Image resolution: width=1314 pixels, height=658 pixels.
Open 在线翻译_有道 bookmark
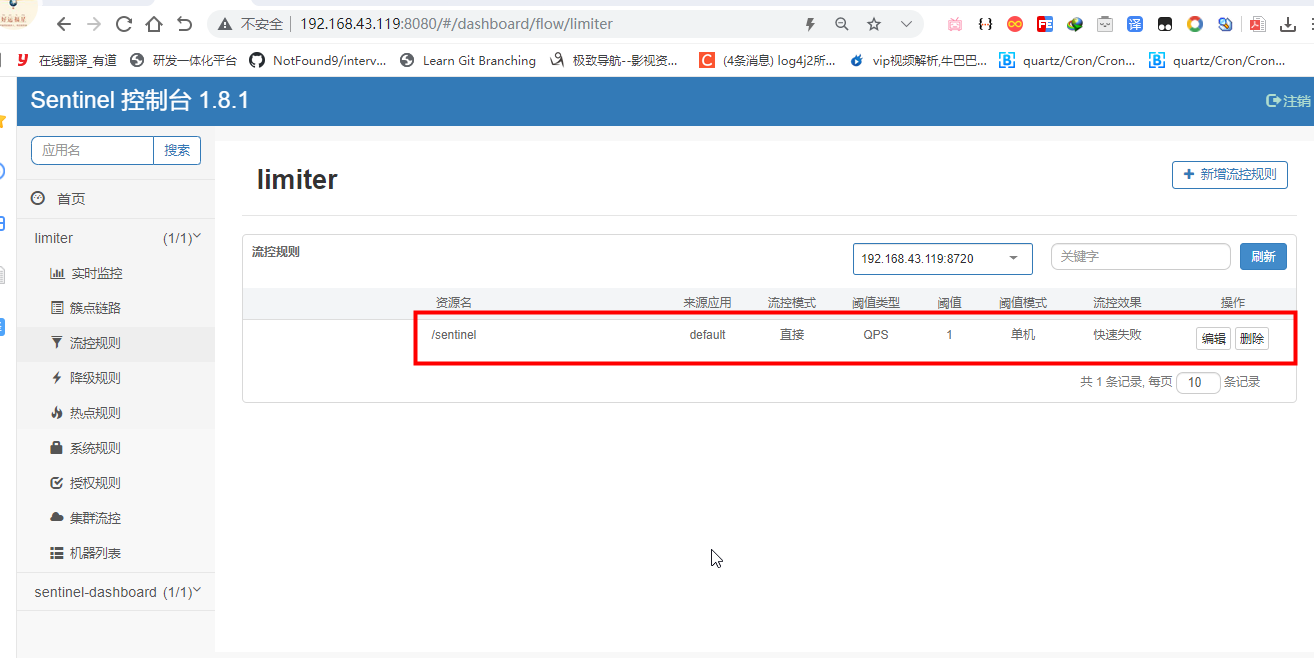click(67, 60)
